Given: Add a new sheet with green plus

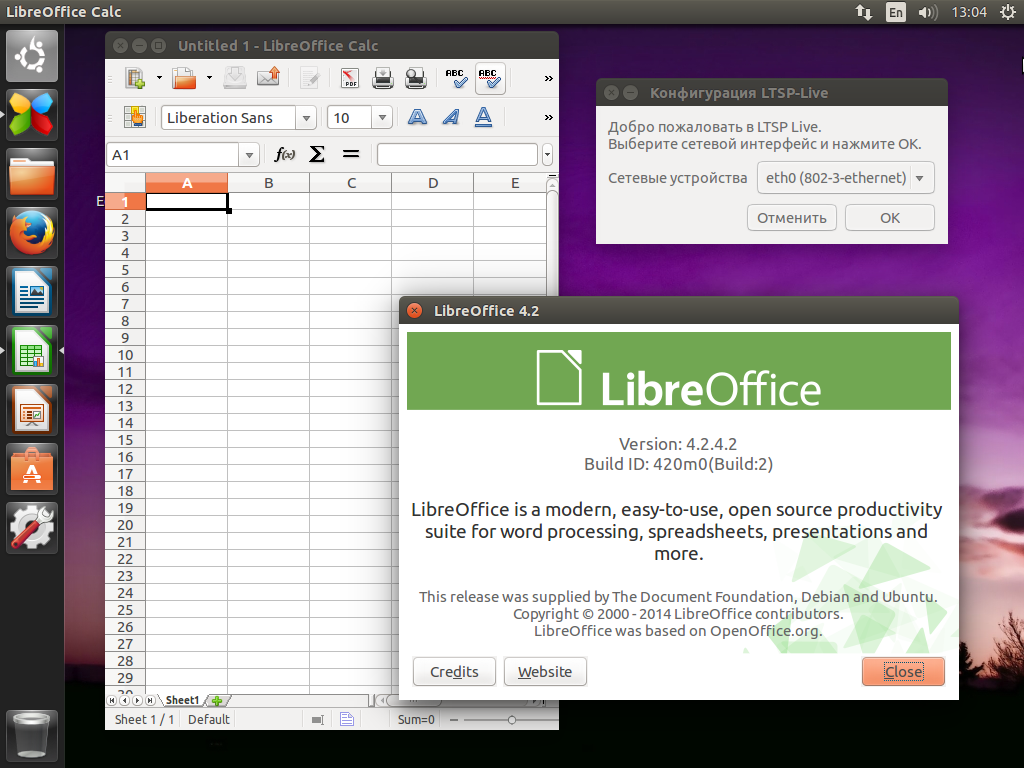Looking at the screenshot, I should 217,701.
